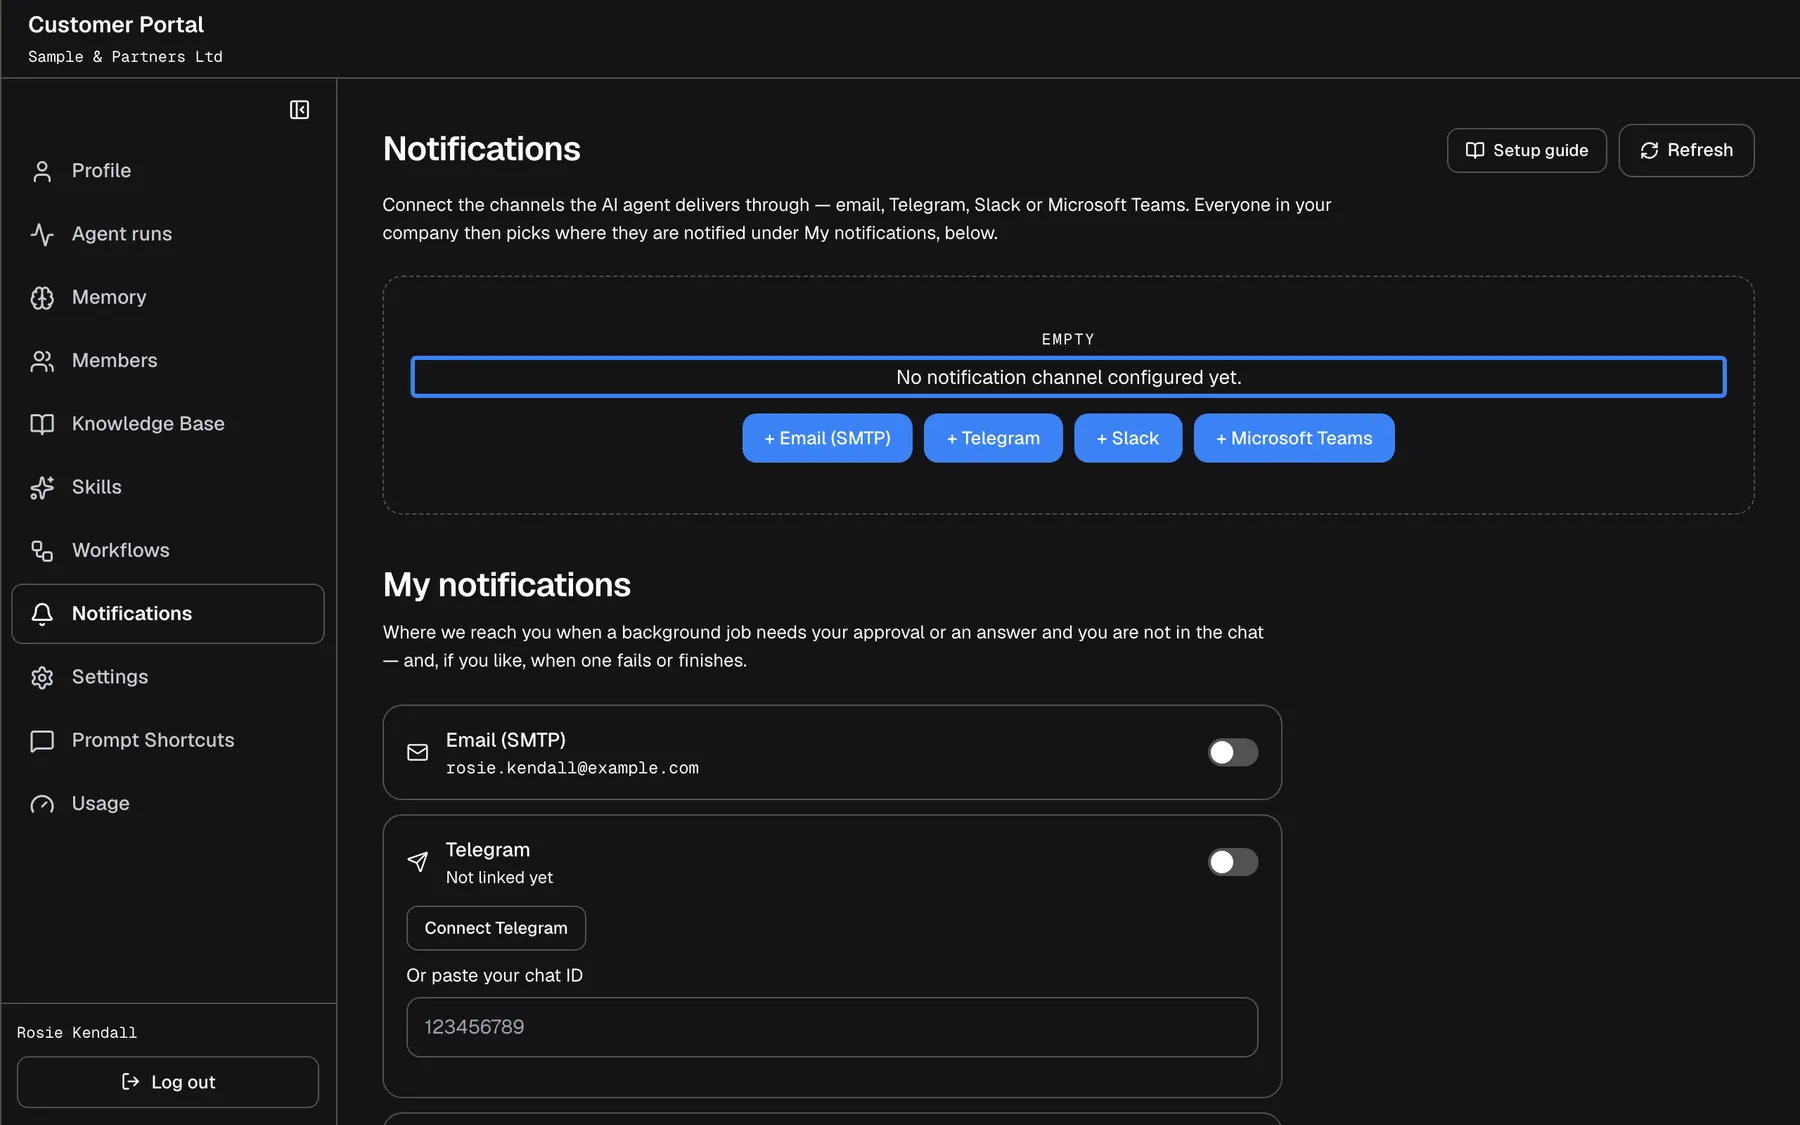1800x1125 pixels.
Task: Collapse the sidebar panel icon
Action: click(x=299, y=110)
